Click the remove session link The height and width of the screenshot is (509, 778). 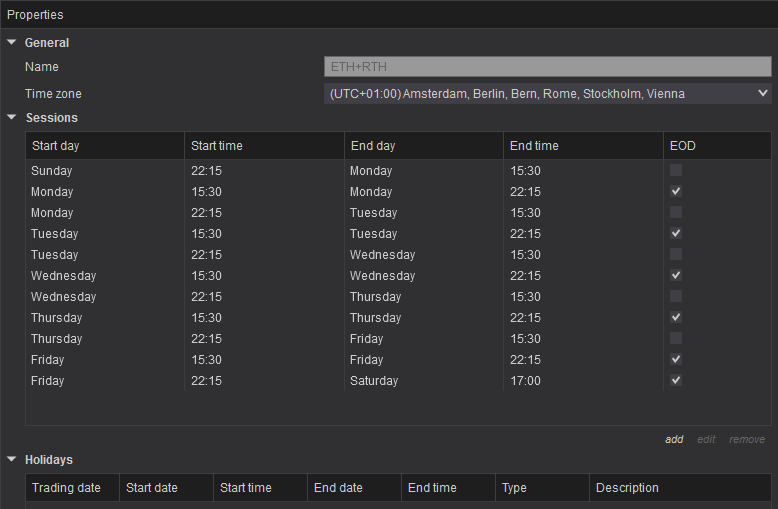point(747,439)
